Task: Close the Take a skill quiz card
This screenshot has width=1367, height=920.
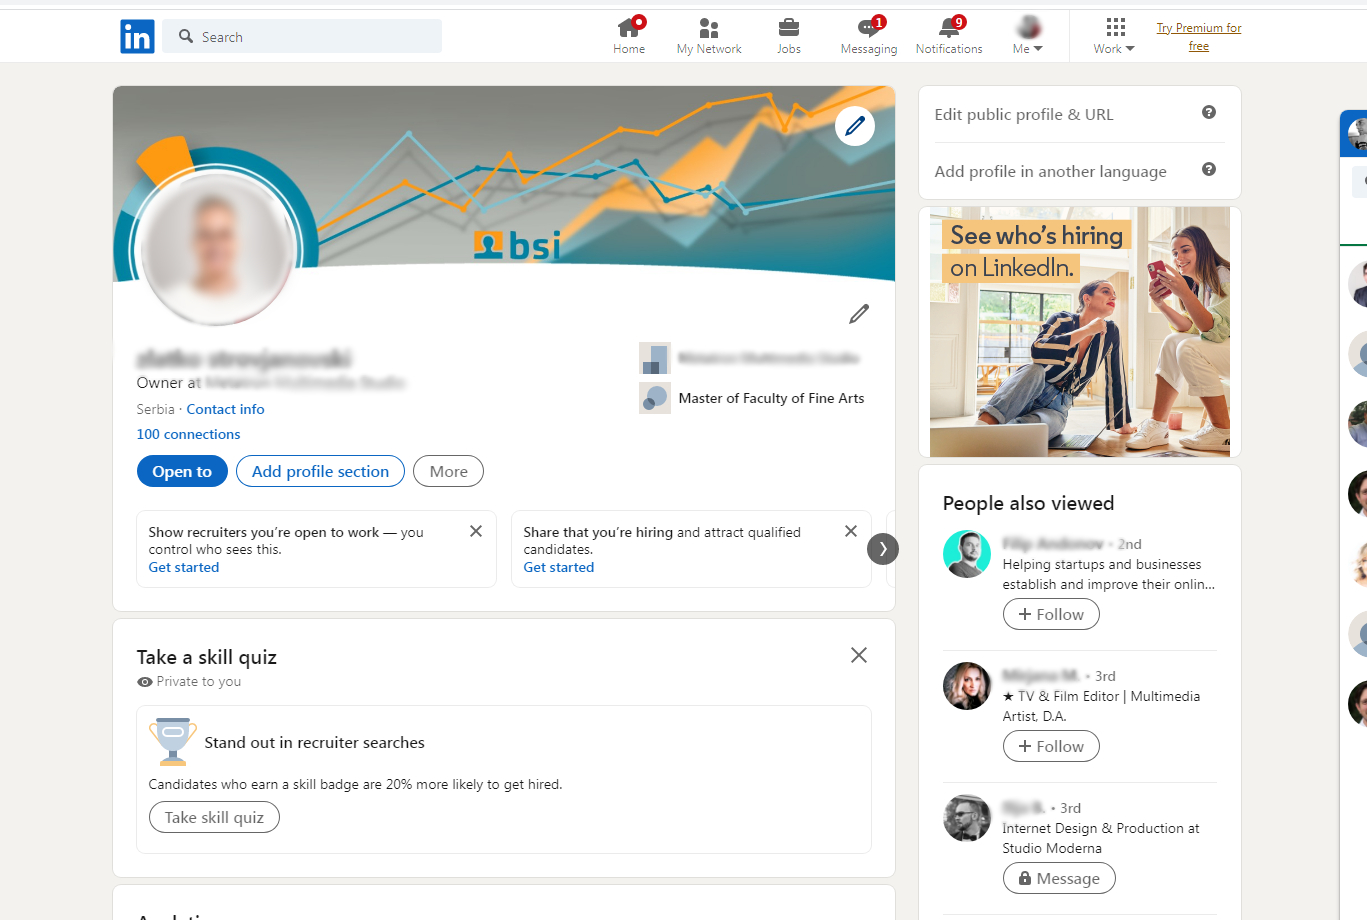Action: click(x=859, y=655)
